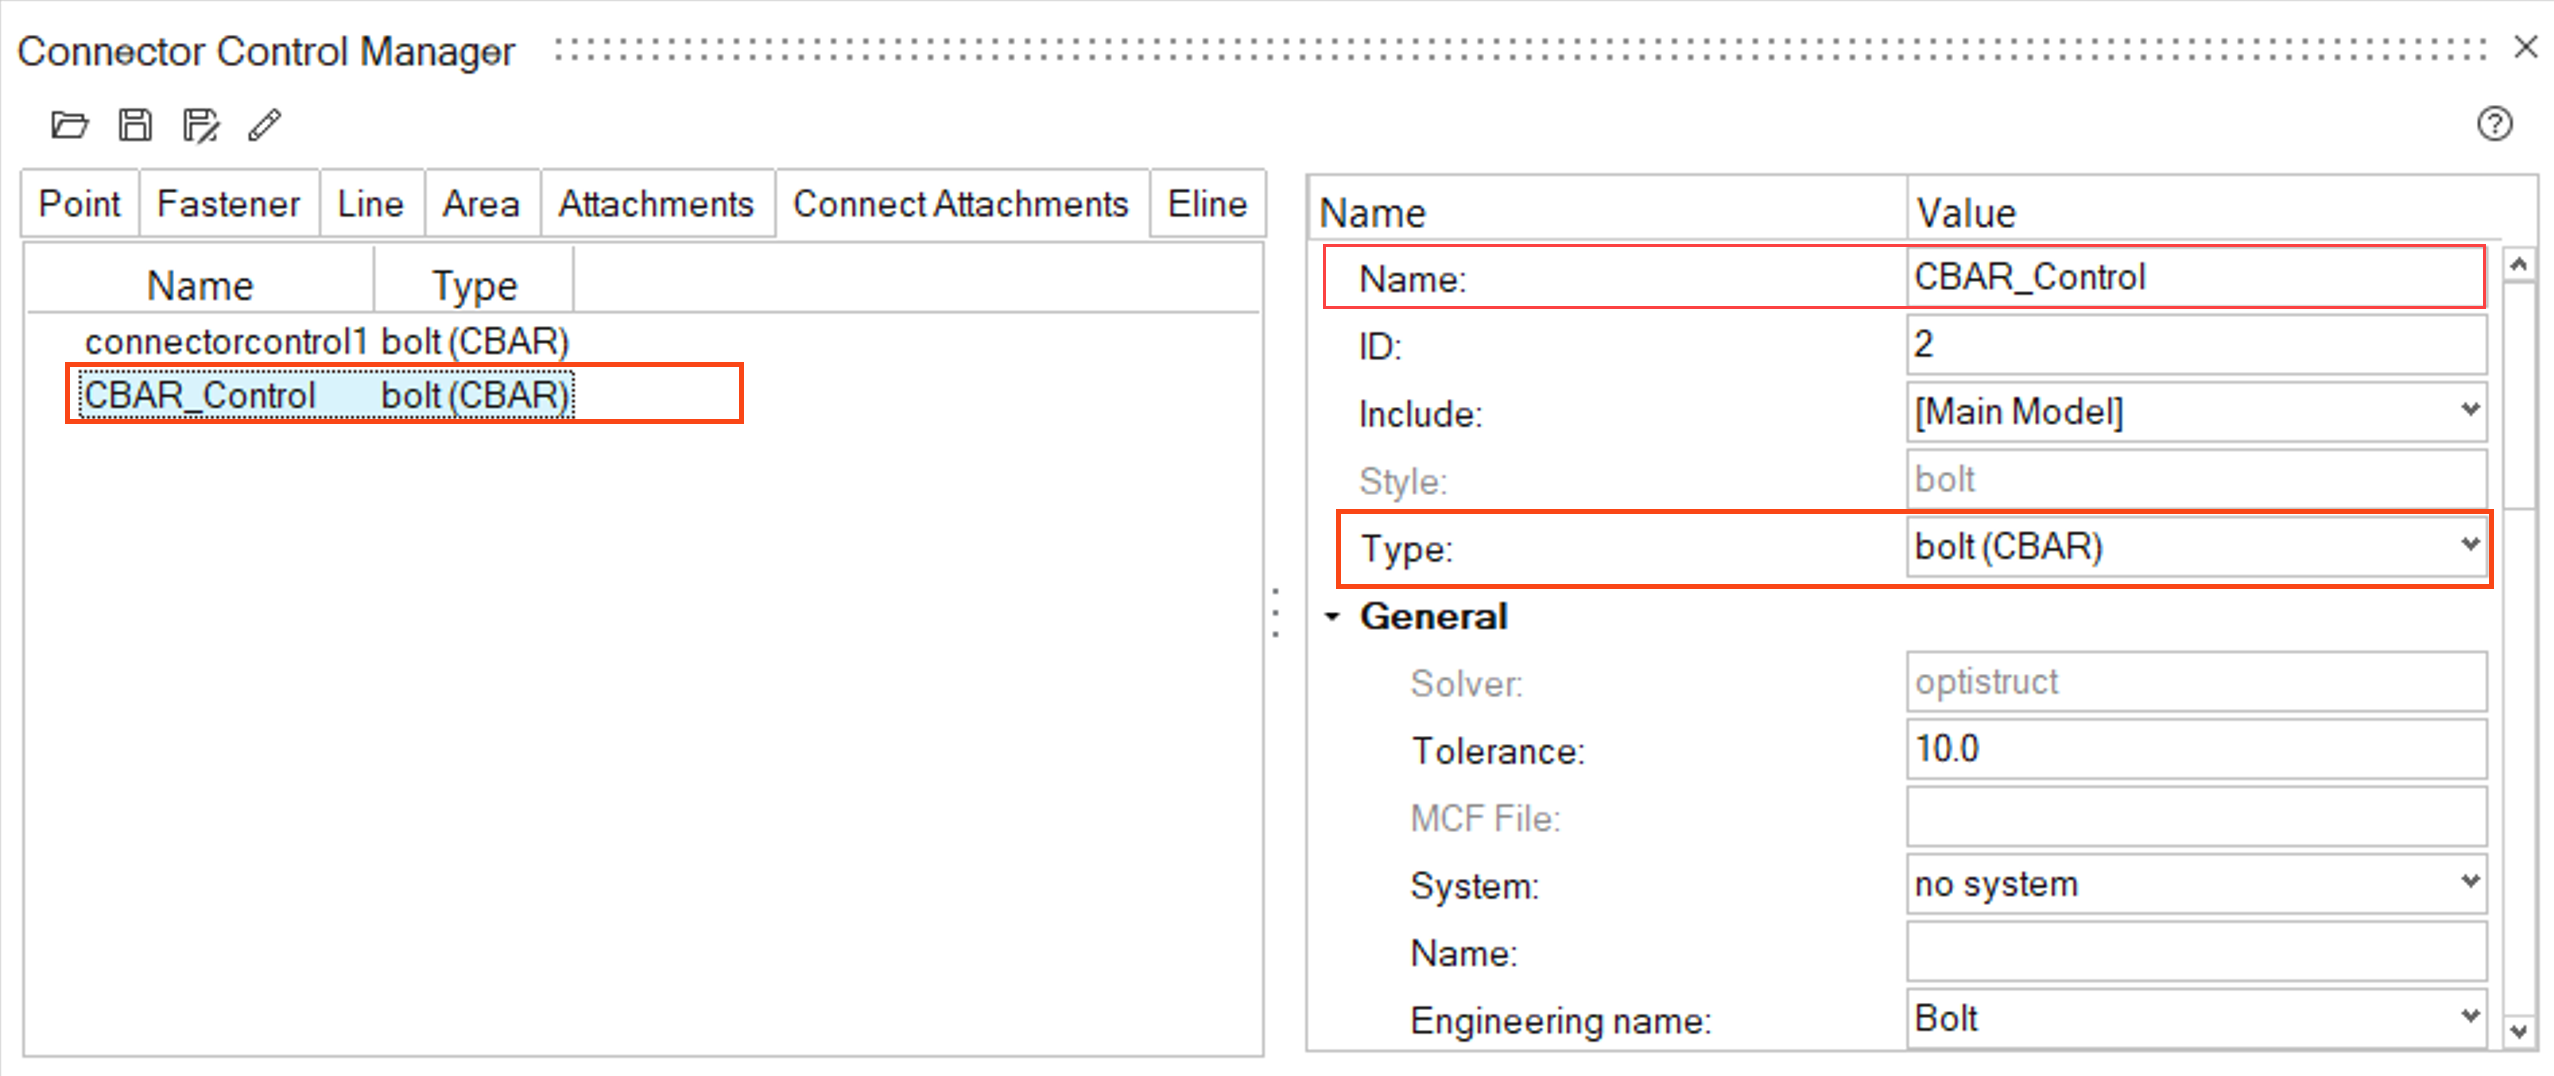Switch to the Fastener tab
This screenshot has height=1076, width=2554.
[x=228, y=203]
